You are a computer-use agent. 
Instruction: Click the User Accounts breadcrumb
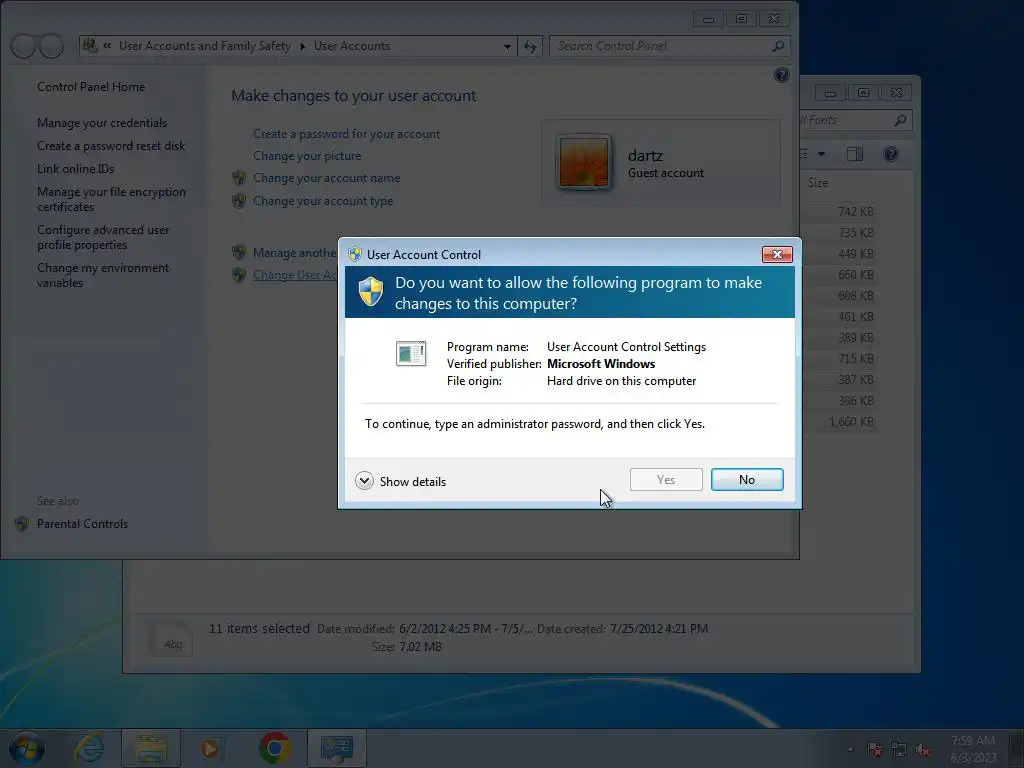point(352,46)
